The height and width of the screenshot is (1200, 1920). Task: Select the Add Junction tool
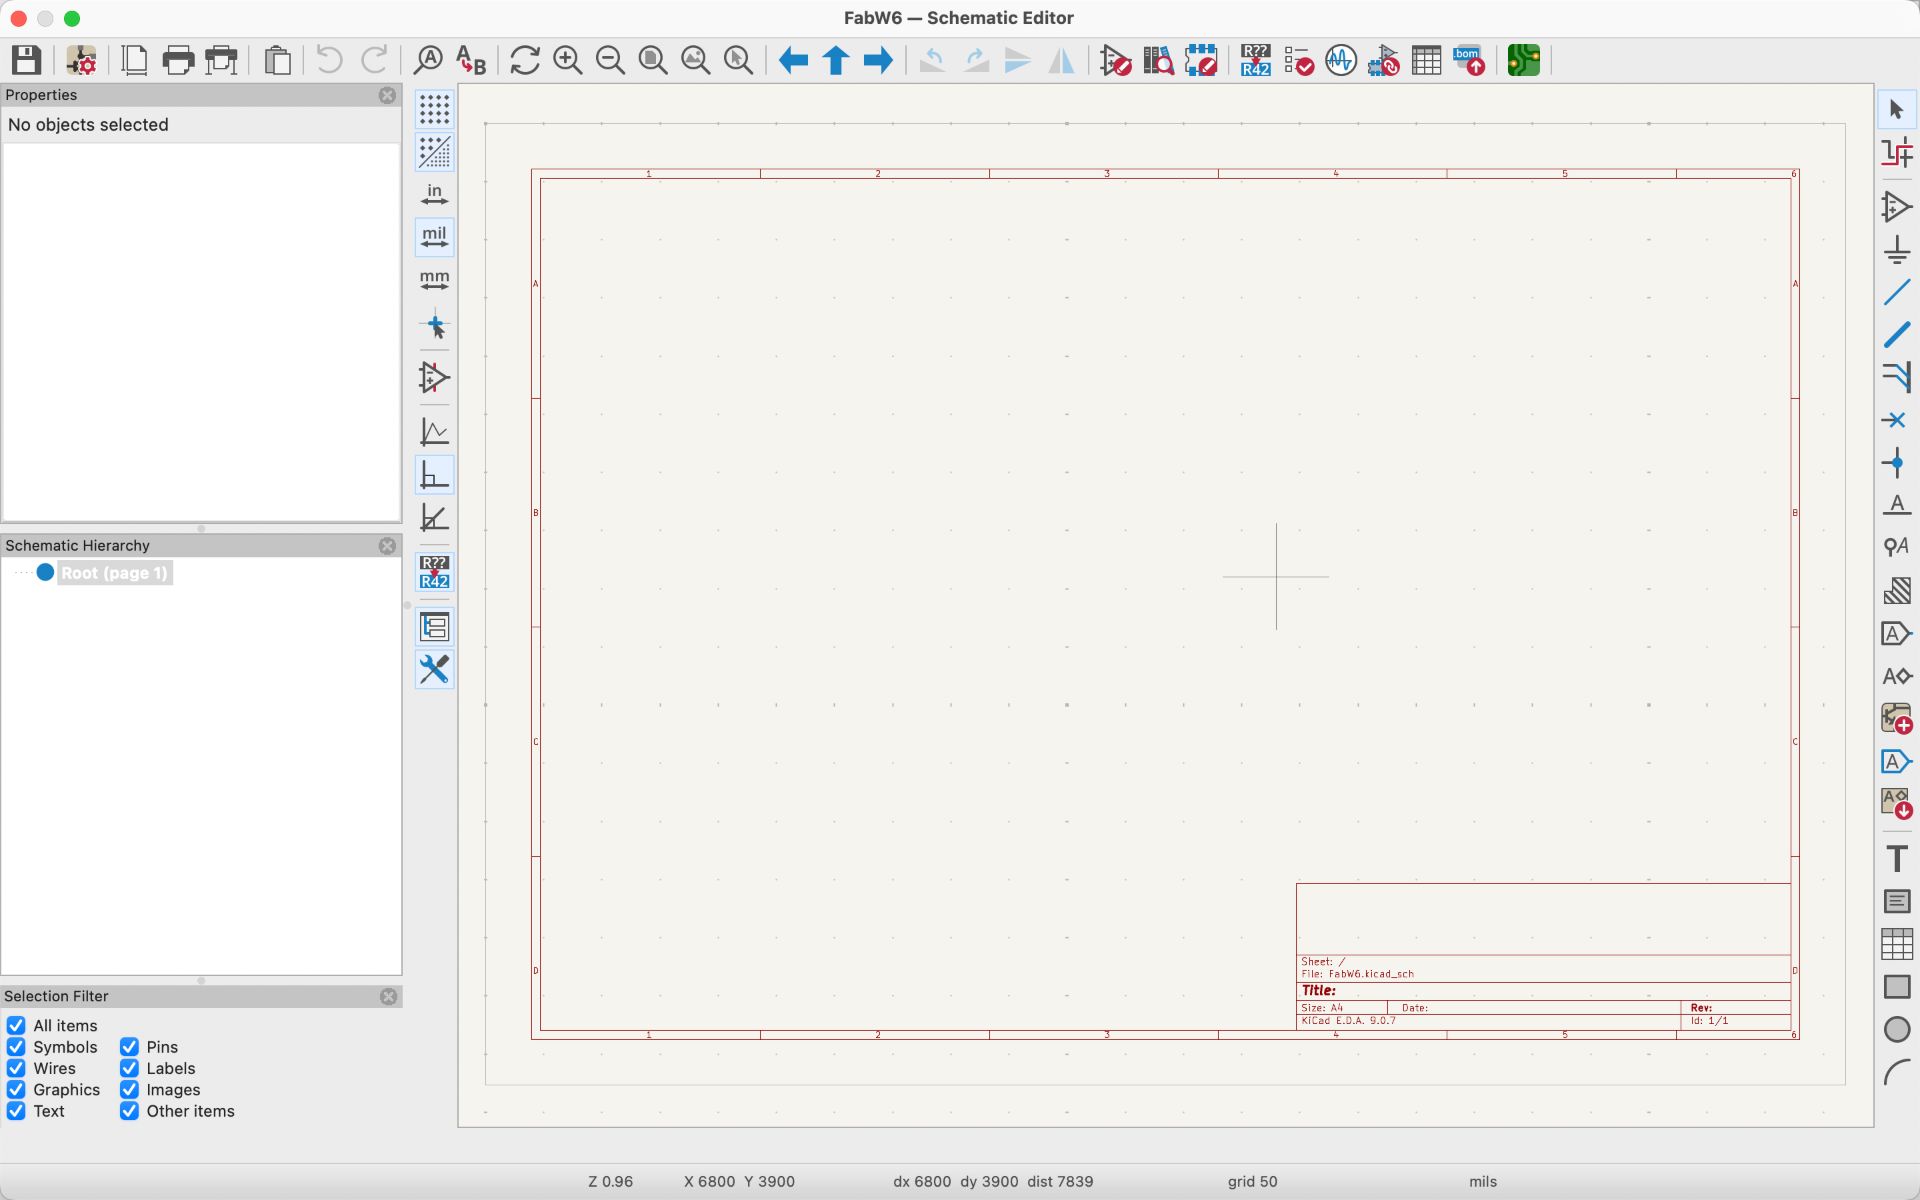pos(1896,463)
